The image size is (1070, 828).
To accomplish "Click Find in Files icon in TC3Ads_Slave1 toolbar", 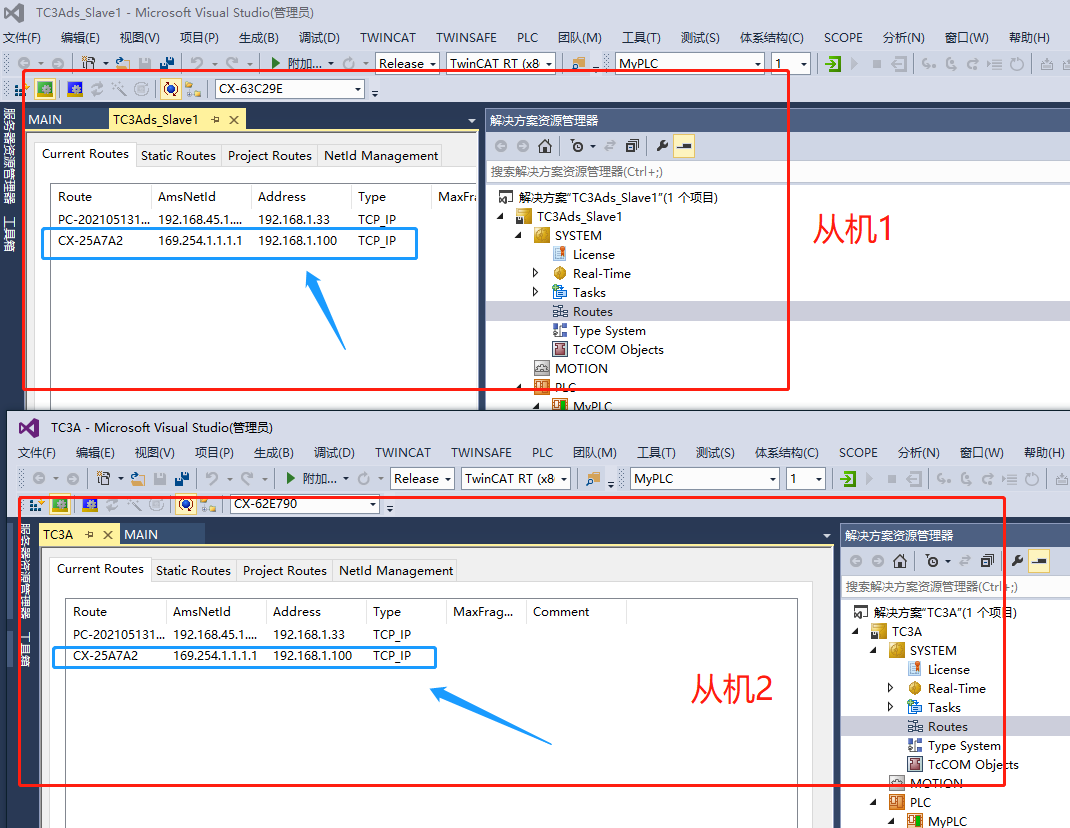I will click(578, 63).
